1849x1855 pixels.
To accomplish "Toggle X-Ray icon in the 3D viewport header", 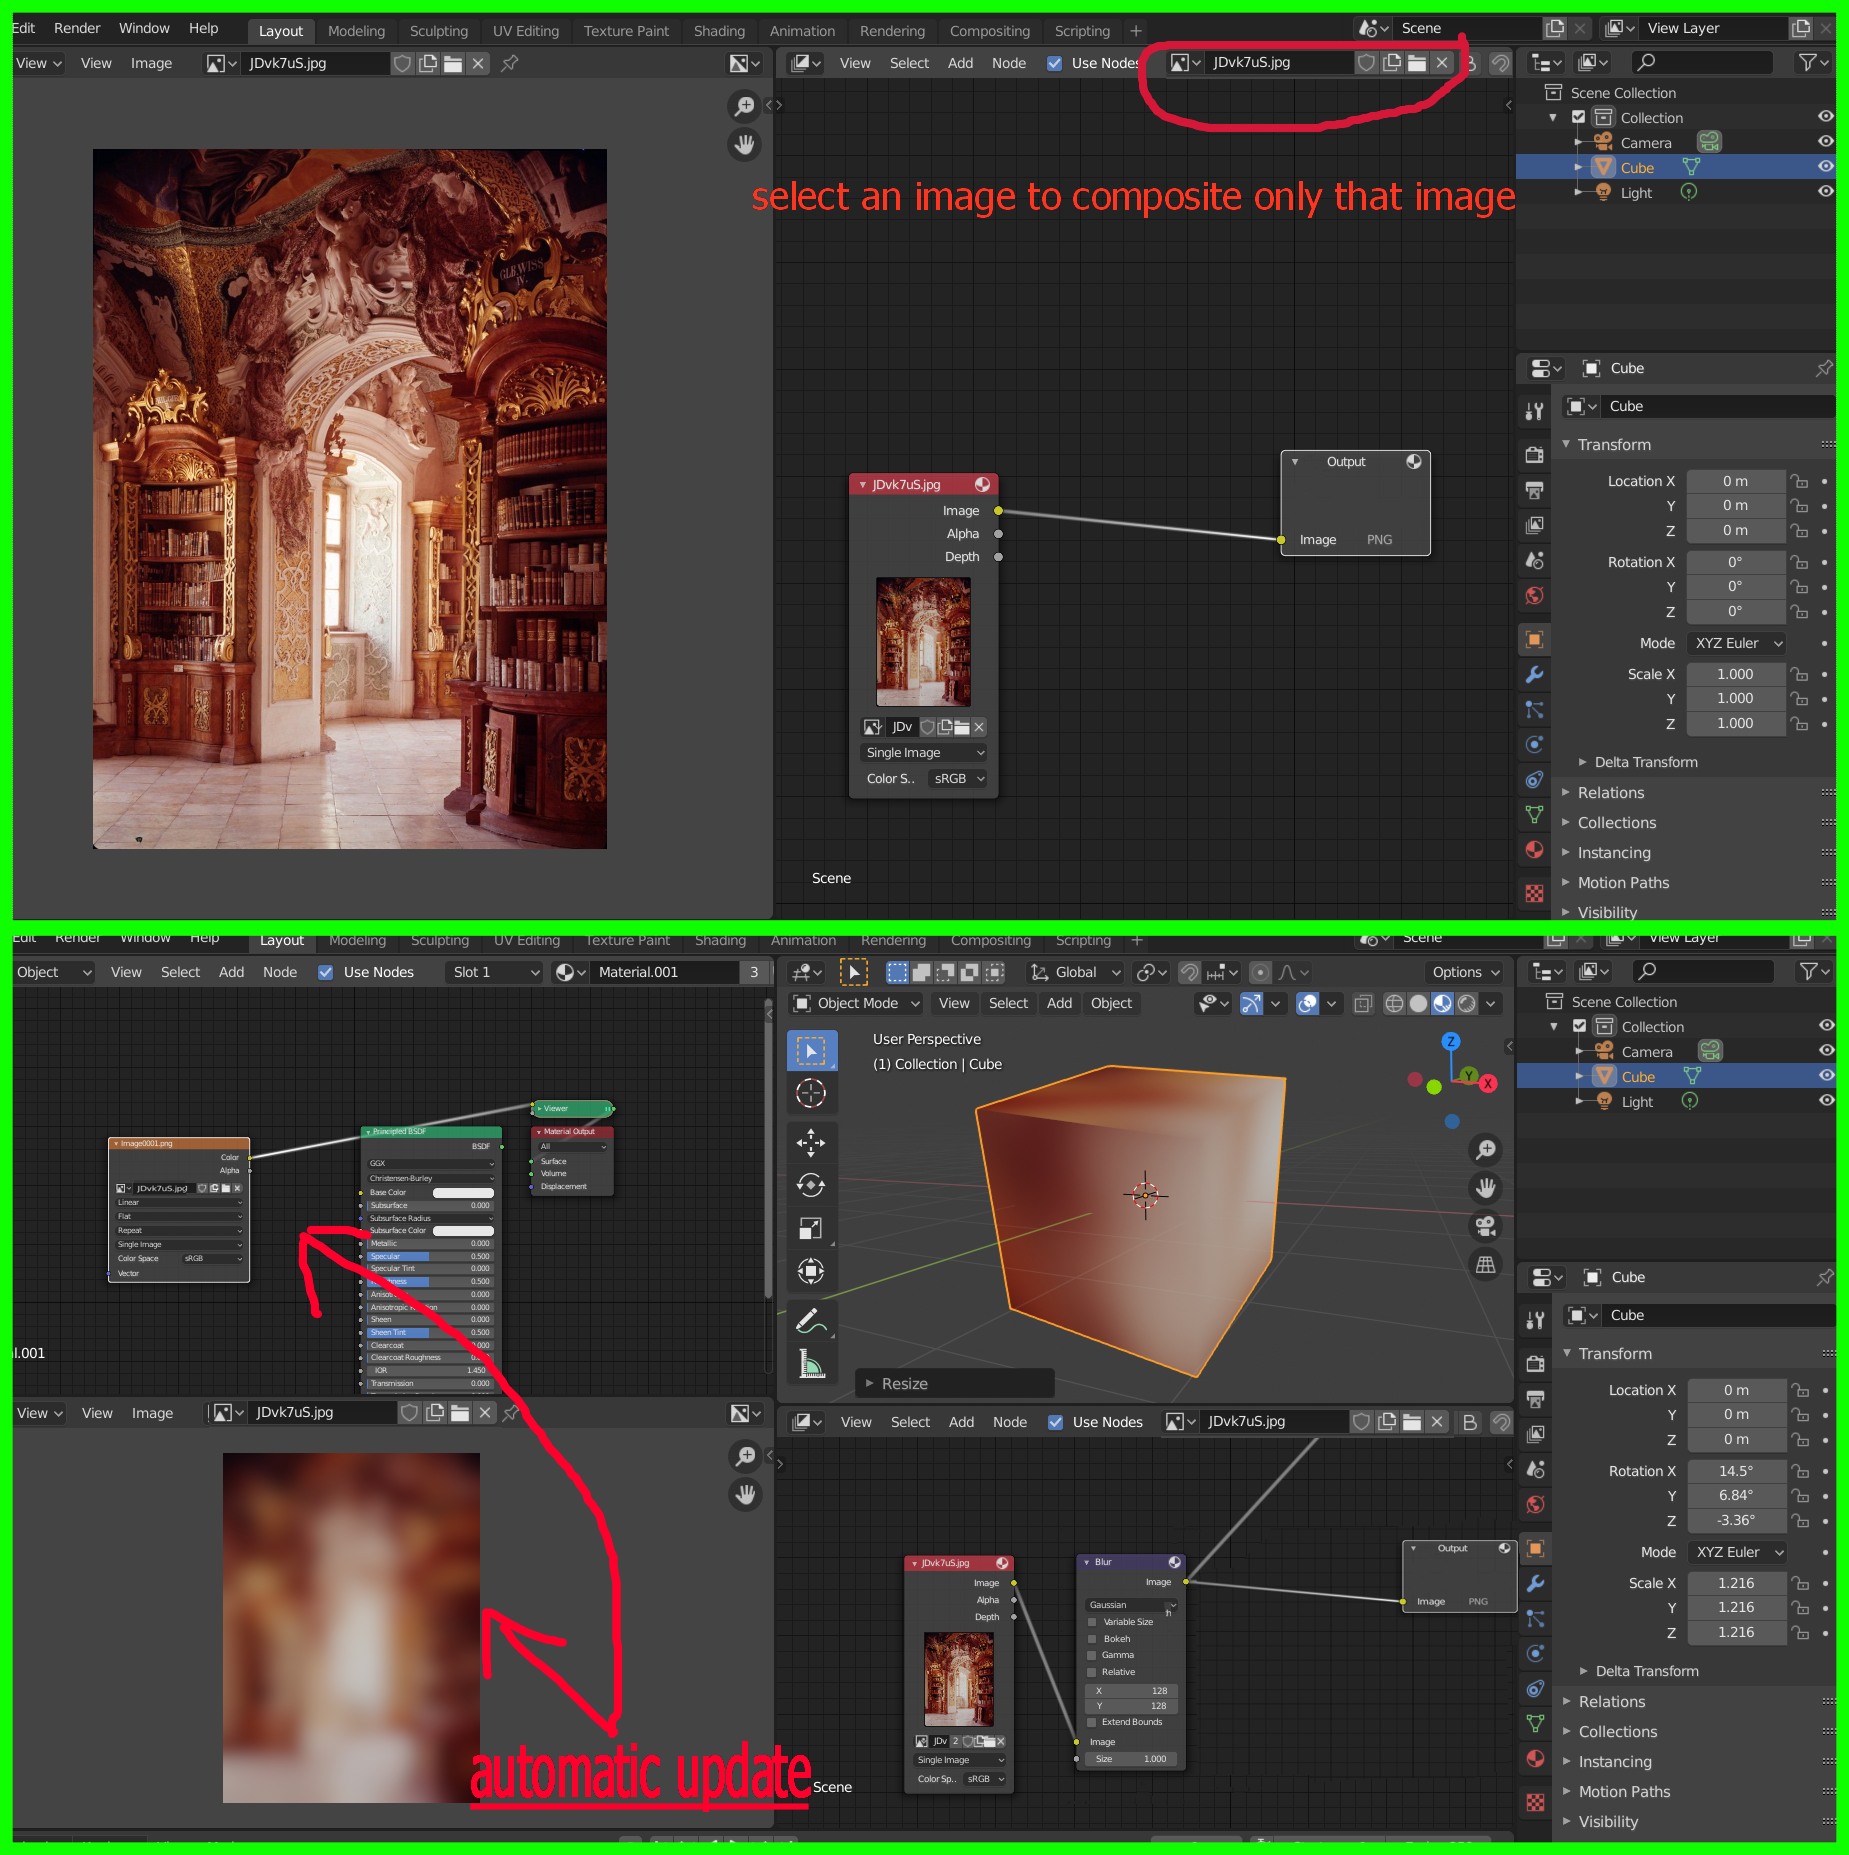I will pos(1363,1003).
